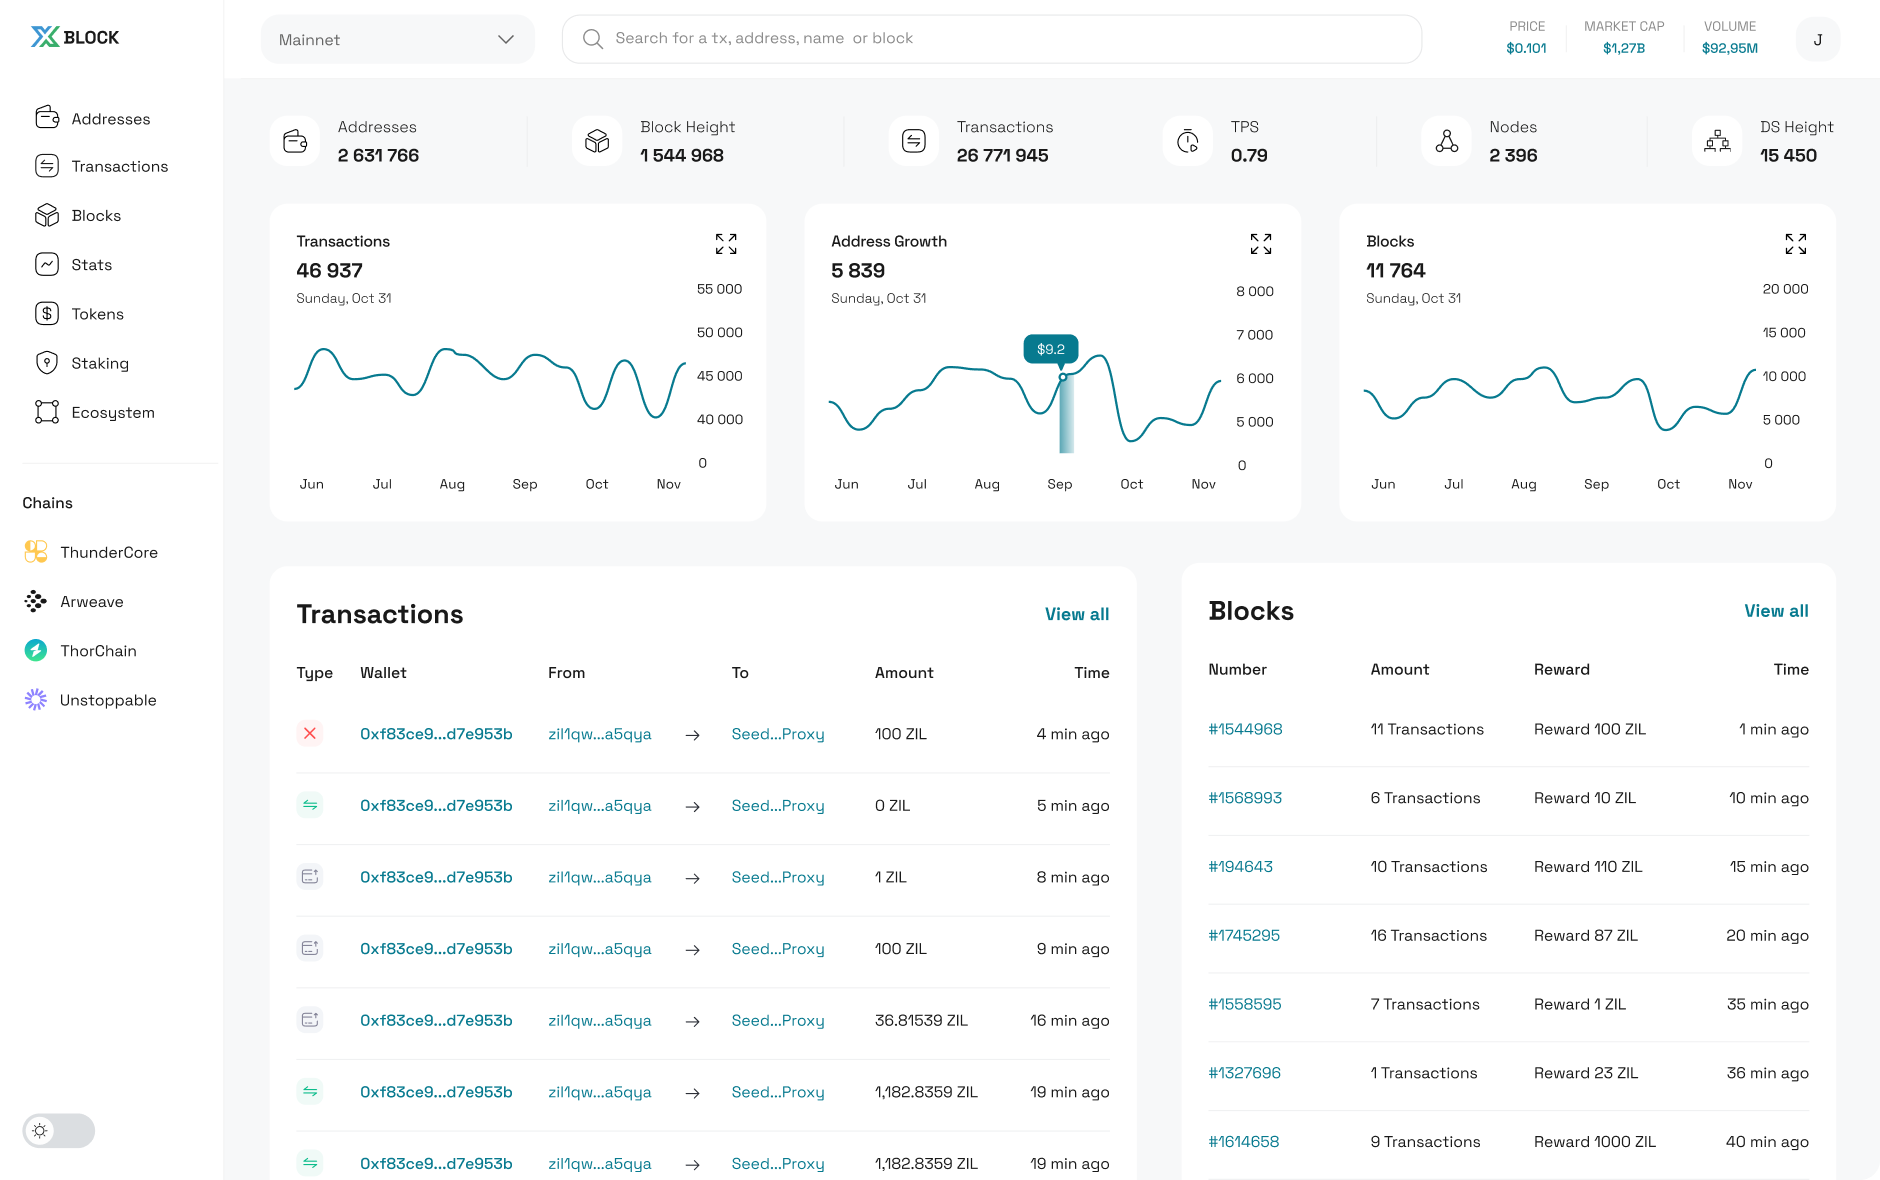Open Stats in the sidebar
The height and width of the screenshot is (1180, 1880).
click(x=73, y=264)
